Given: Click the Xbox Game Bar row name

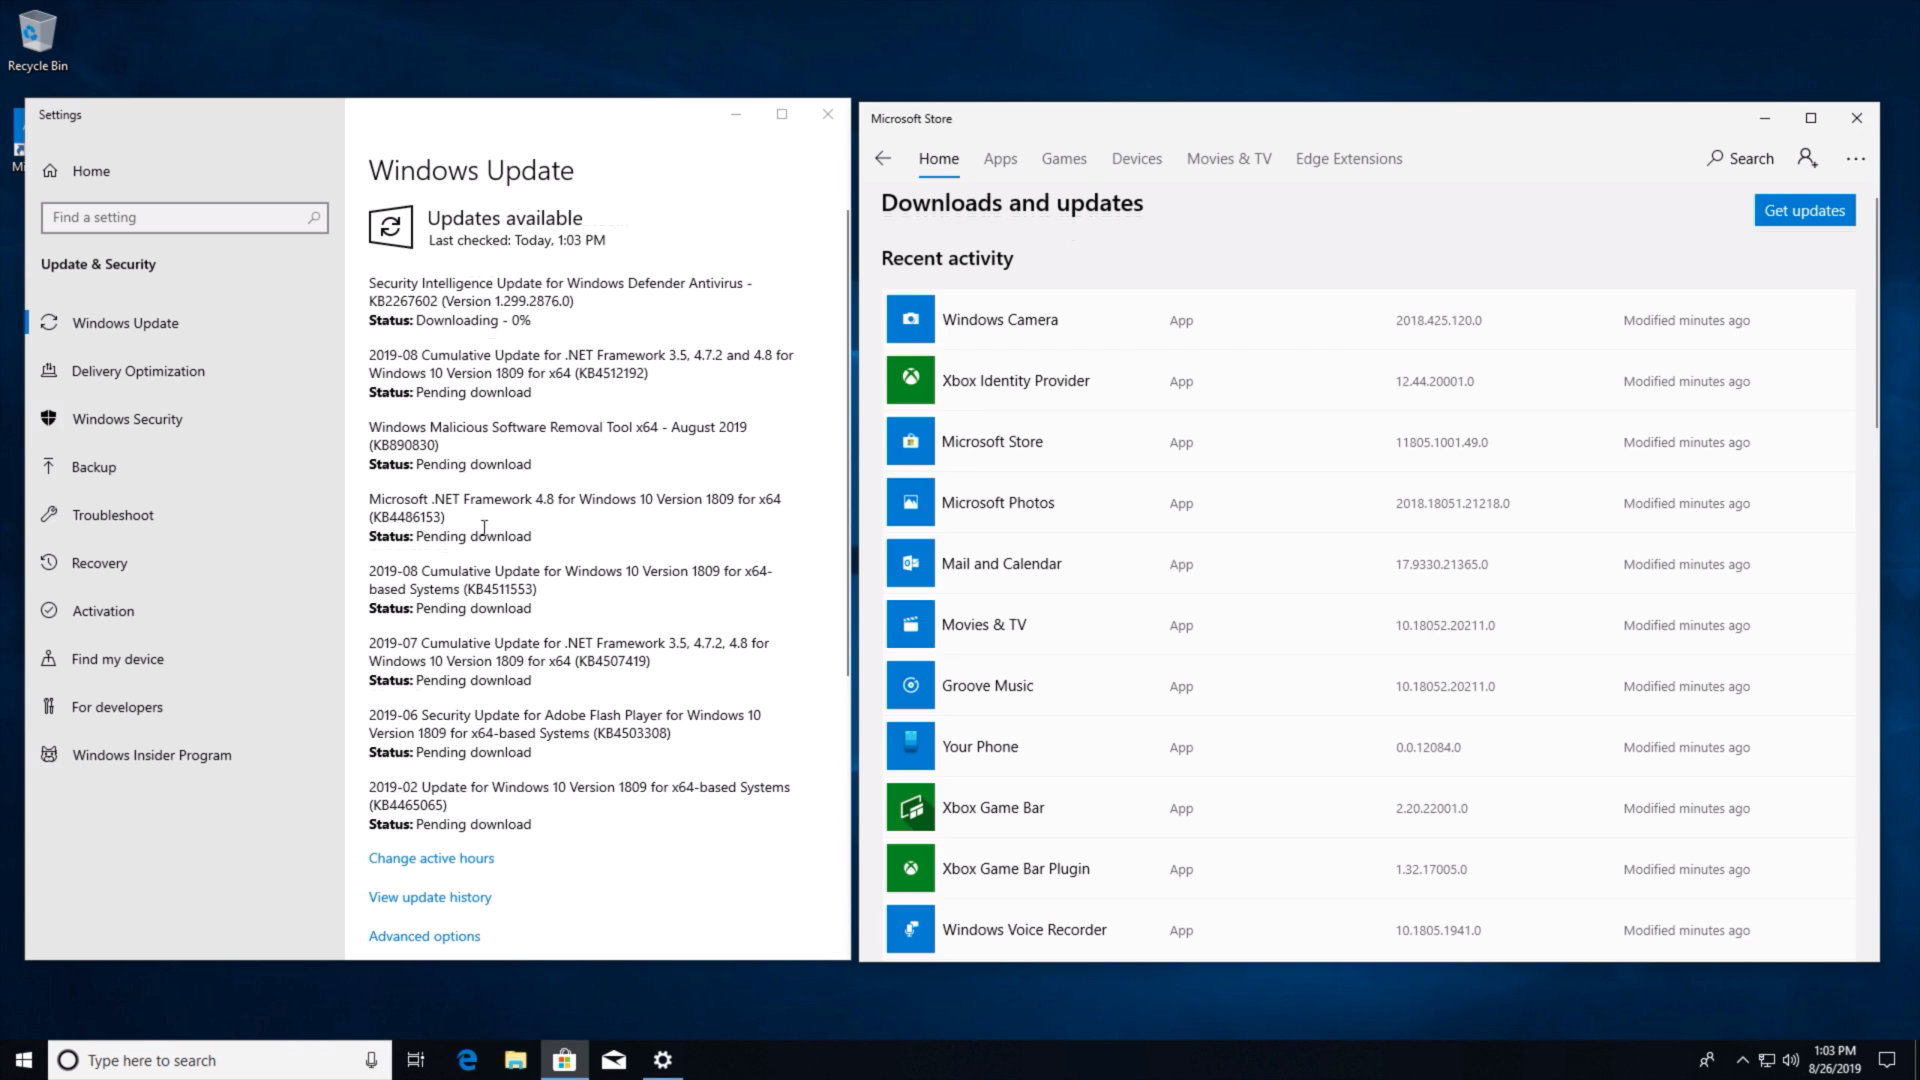Looking at the screenshot, I should pos(992,808).
